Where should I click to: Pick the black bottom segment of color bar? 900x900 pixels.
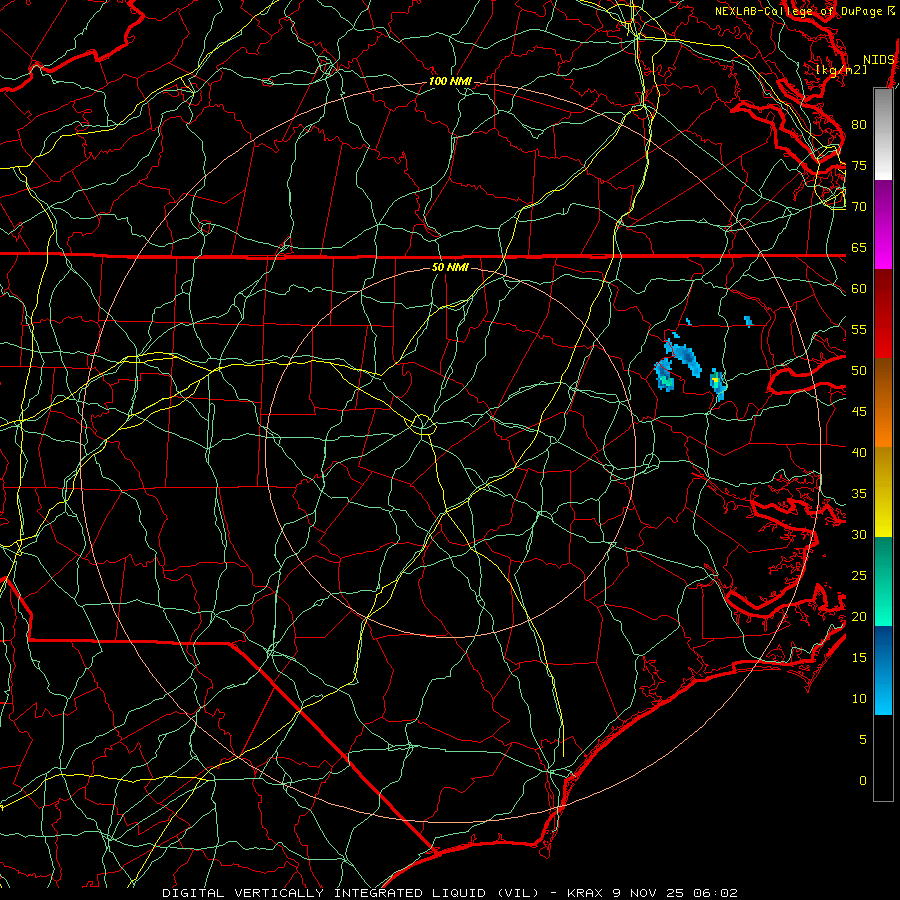coord(883,757)
